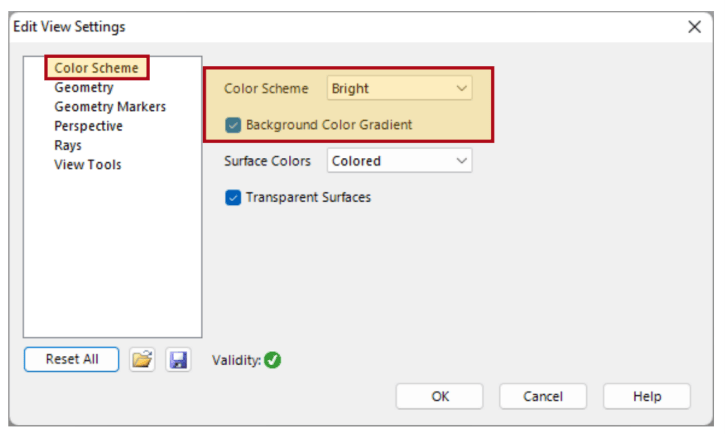The image size is (725, 434).
Task: Save settings with floppy disk icon
Action: [178, 360]
